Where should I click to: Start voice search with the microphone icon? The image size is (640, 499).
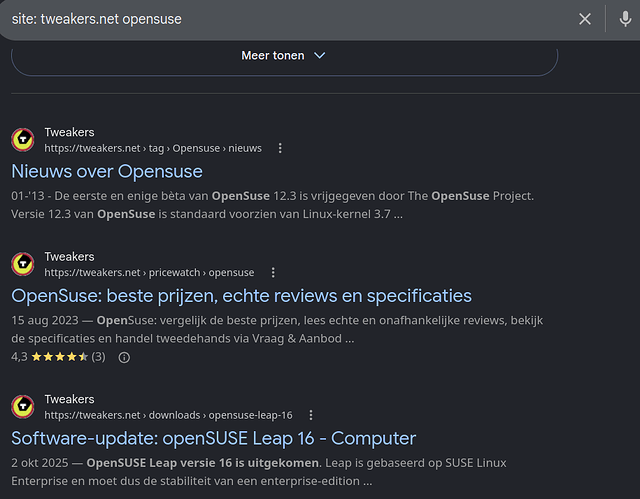(625, 19)
